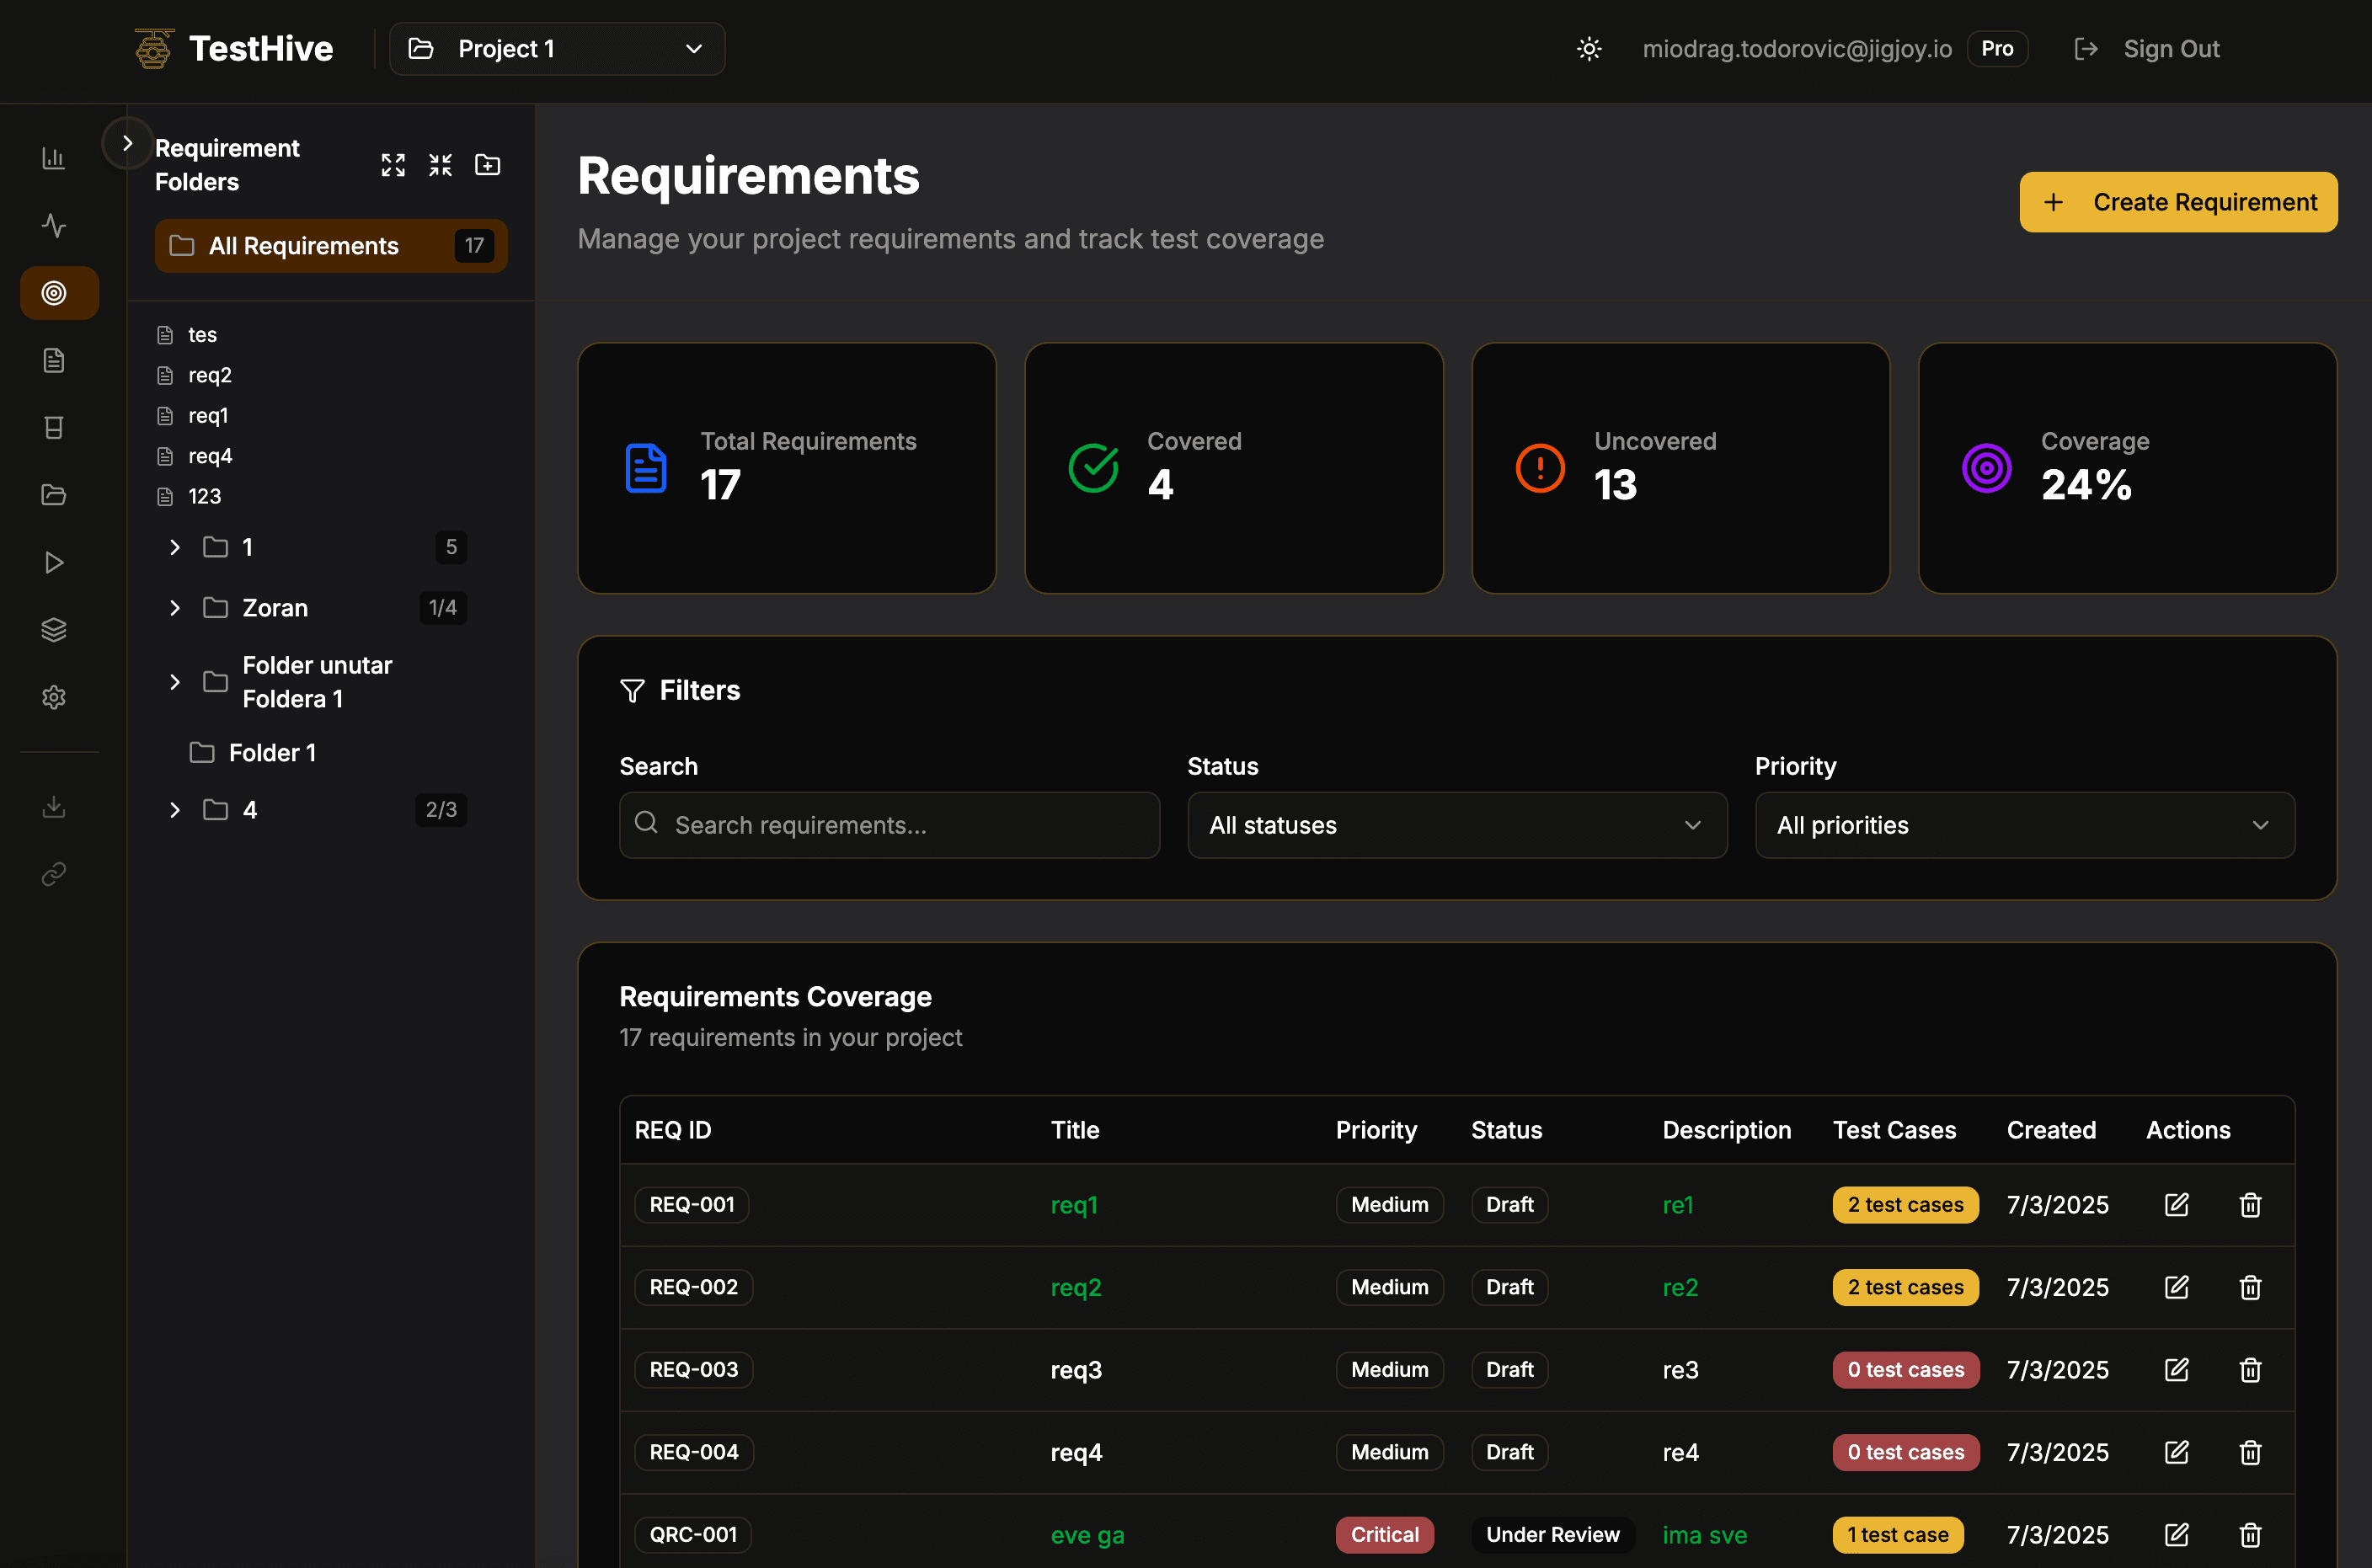Image resolution: width=2372 pixels, height=1568 pixels.
Task: Select the test runs play icon in sidebar
Action: [53, 562]
